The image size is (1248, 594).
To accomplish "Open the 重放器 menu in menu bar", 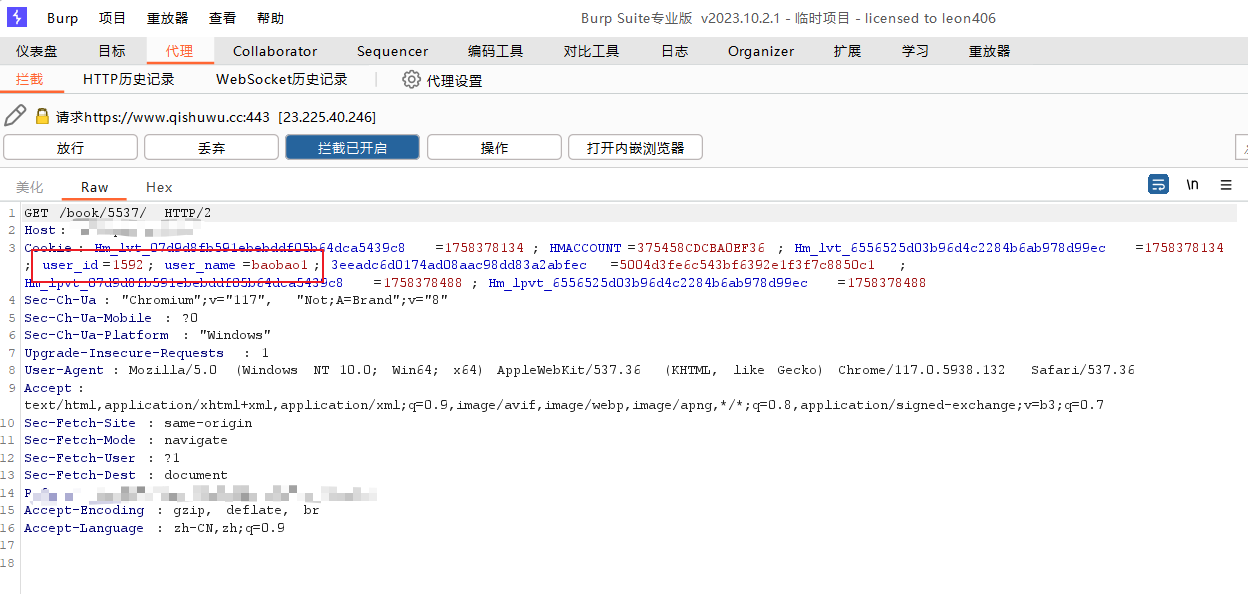I will click(167, 18).
